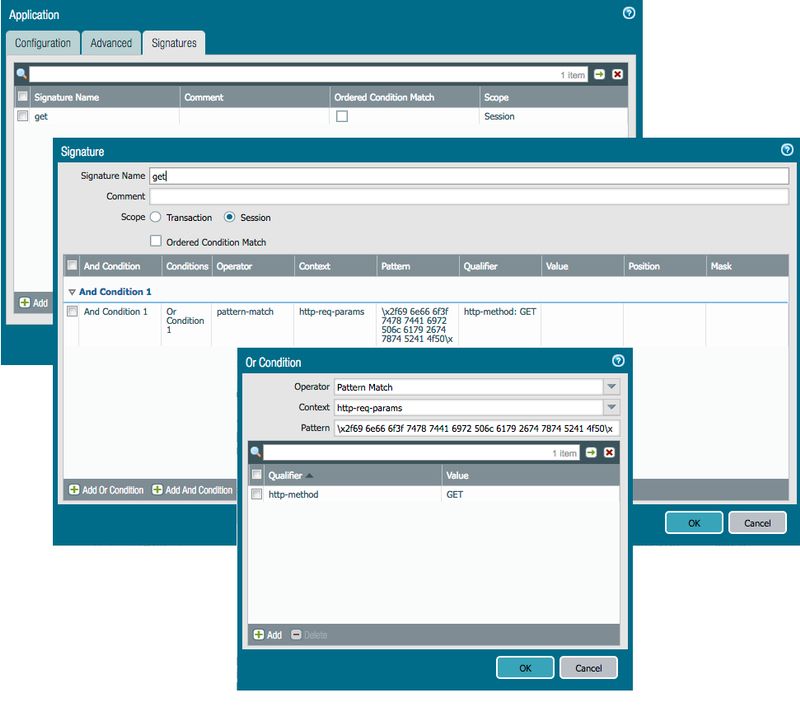Select 'get' signature name in Application list
This screenshot has width=800, height=705.
pyautogui.click(x=41, y=116)
